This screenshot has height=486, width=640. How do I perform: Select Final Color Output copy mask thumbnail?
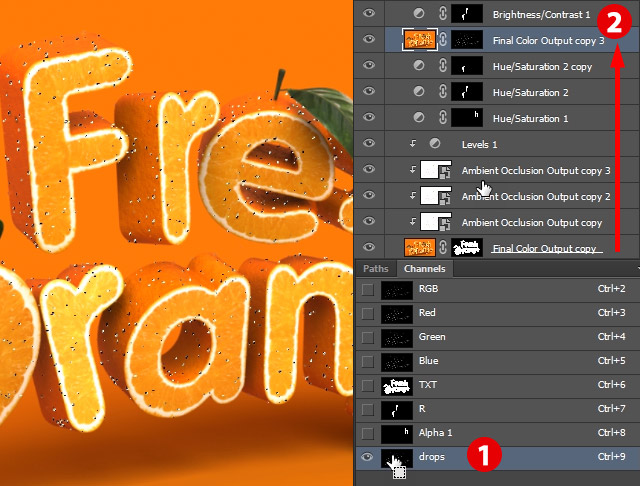point(467,247)
